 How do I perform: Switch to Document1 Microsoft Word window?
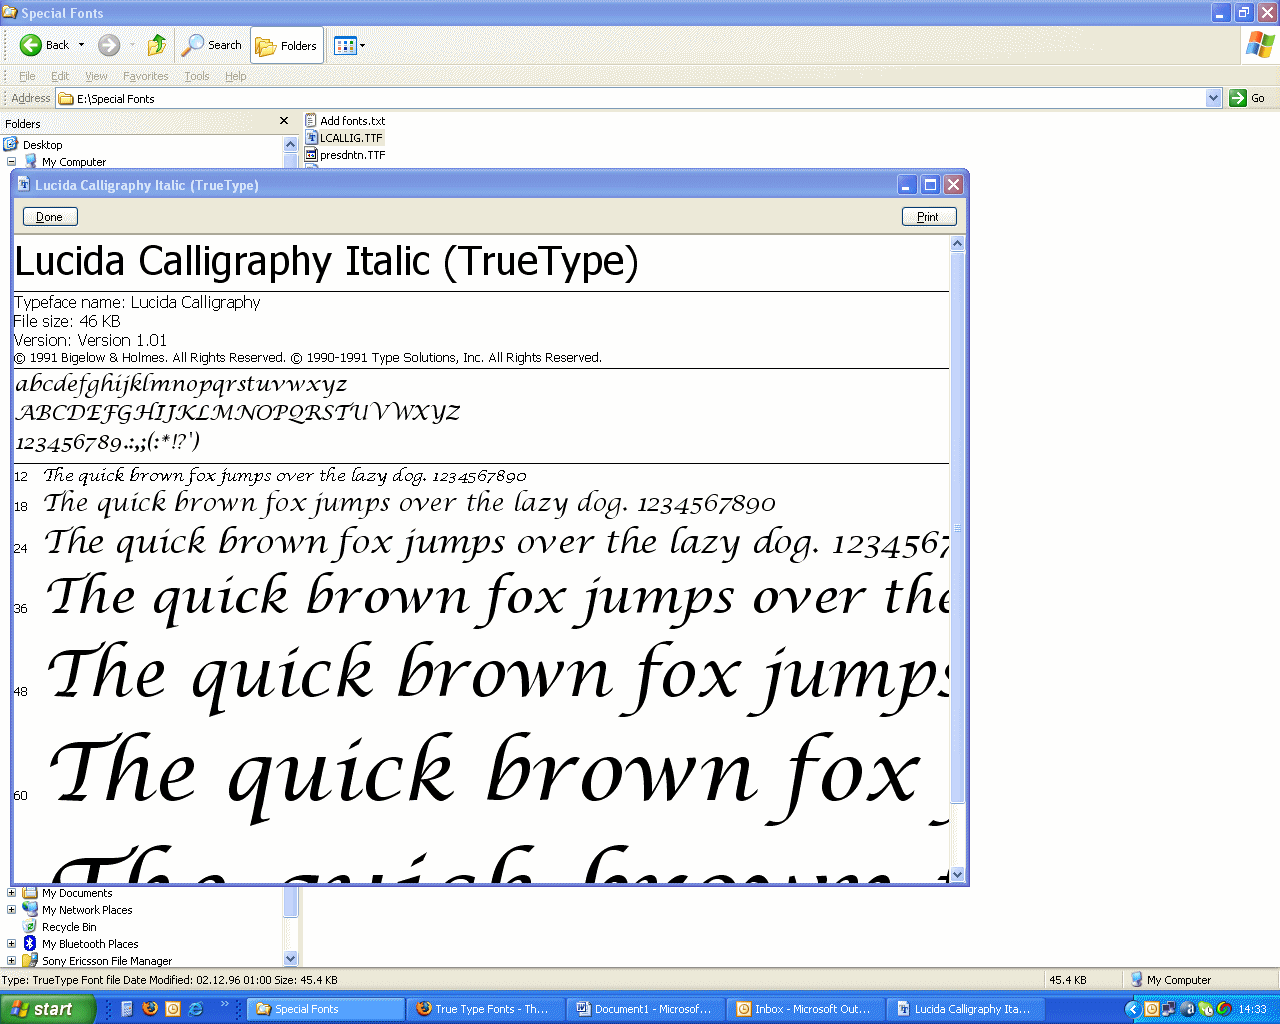[x=646, y=1009]
